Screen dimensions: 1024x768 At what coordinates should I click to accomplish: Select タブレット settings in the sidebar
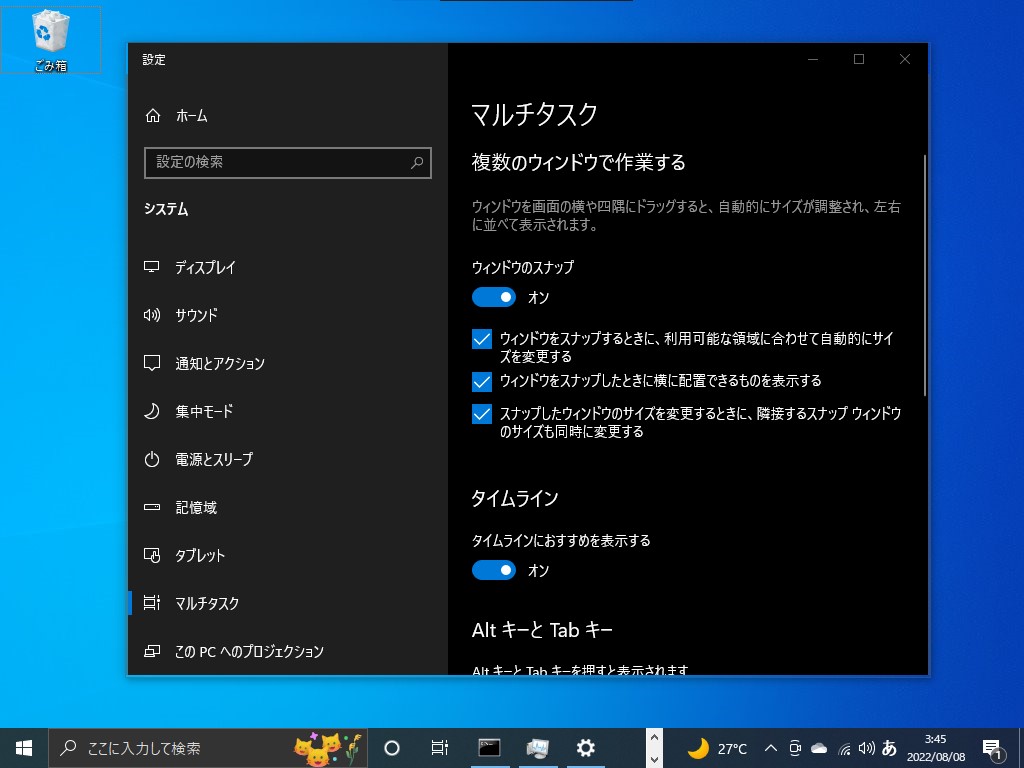pyautogui.click(x=197, y=555)
